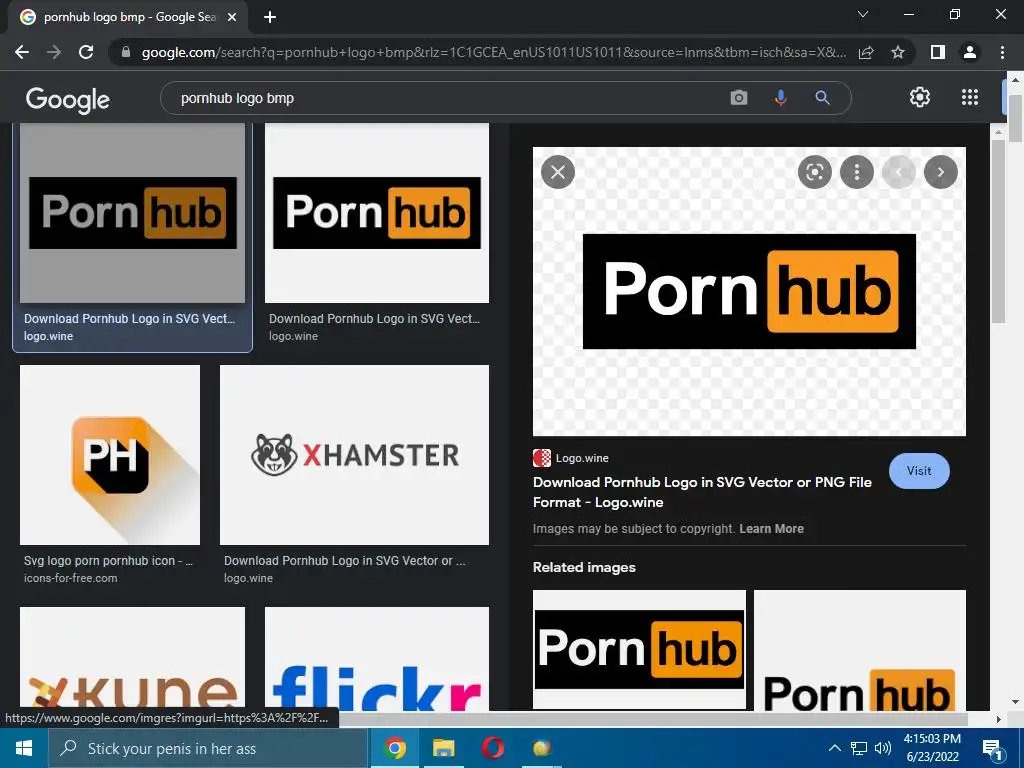Screen dimensions: 1024x768
Task: Open network status in system tray
Action: click(x=859, y=748)
